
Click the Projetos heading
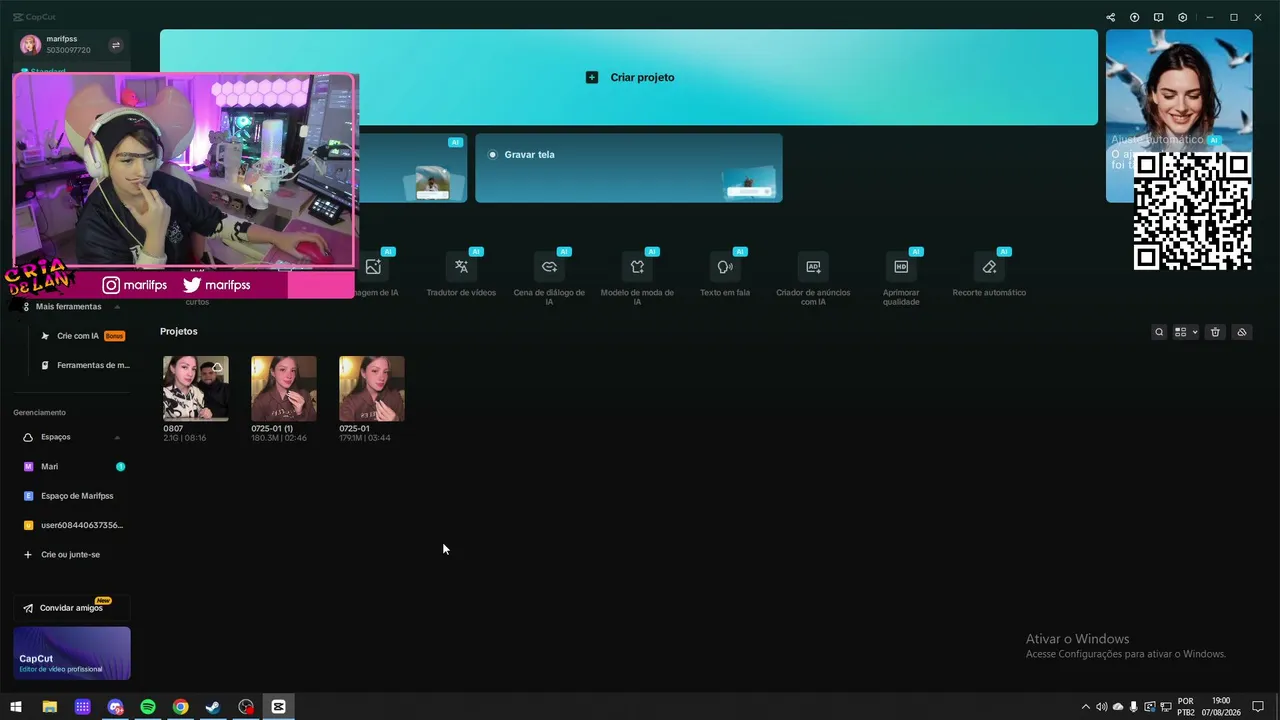click(179, 331)
